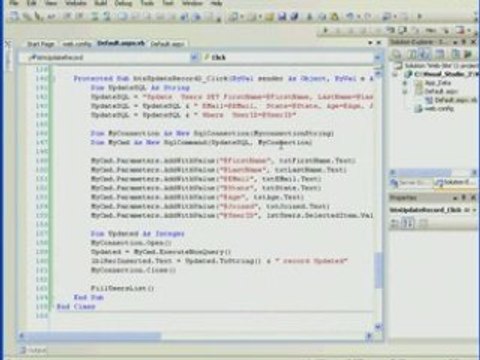Click the Toggle Bookmark toolbar icon
The height and width of the screenshot is (360, 480).
pyautogui.click(x=122, y=16)
